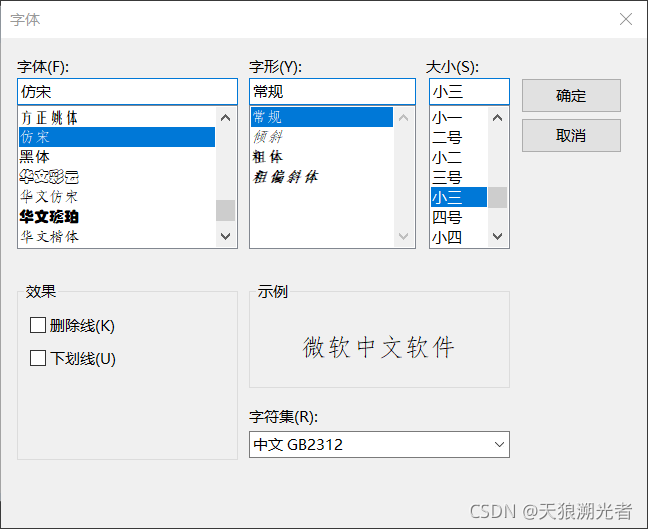Select 华文楷体 in the font list
The height and width of the screenshot is (529, 648).
coord(117,236)
